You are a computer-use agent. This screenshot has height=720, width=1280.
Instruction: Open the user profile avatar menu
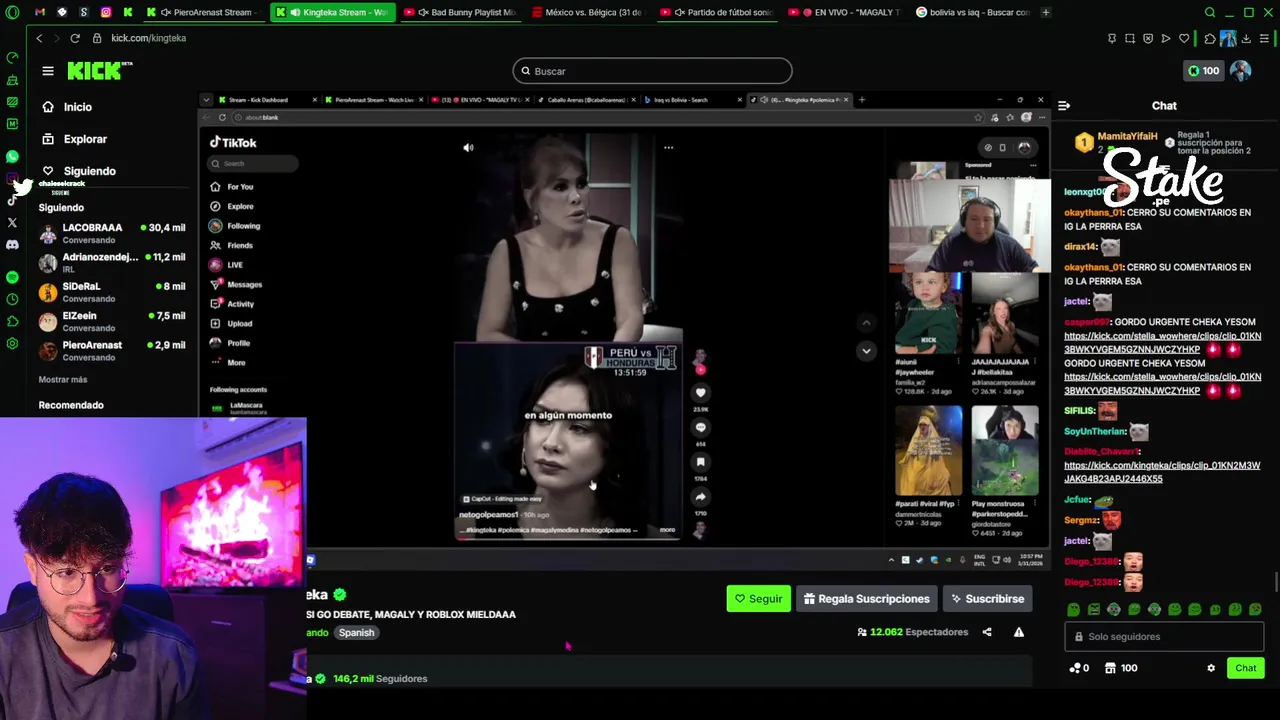point(1241,71)
